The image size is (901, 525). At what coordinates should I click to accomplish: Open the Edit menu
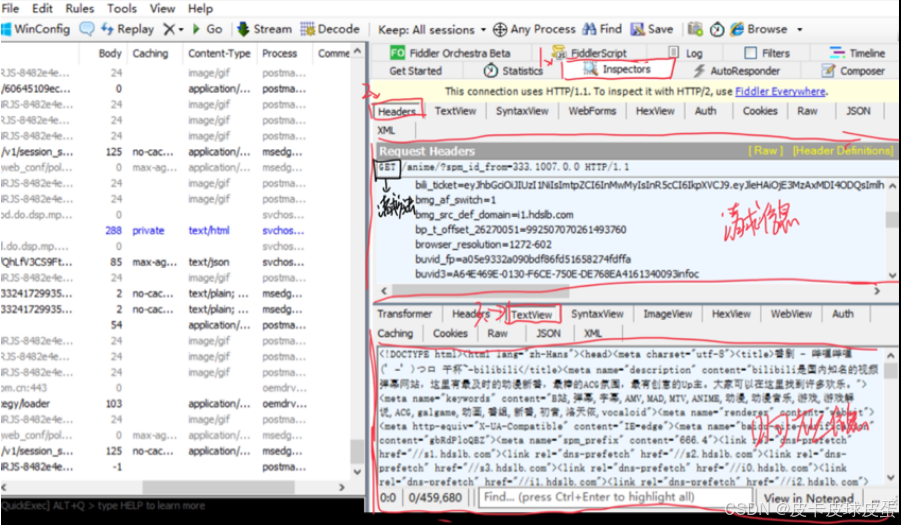tap(42, 9)
